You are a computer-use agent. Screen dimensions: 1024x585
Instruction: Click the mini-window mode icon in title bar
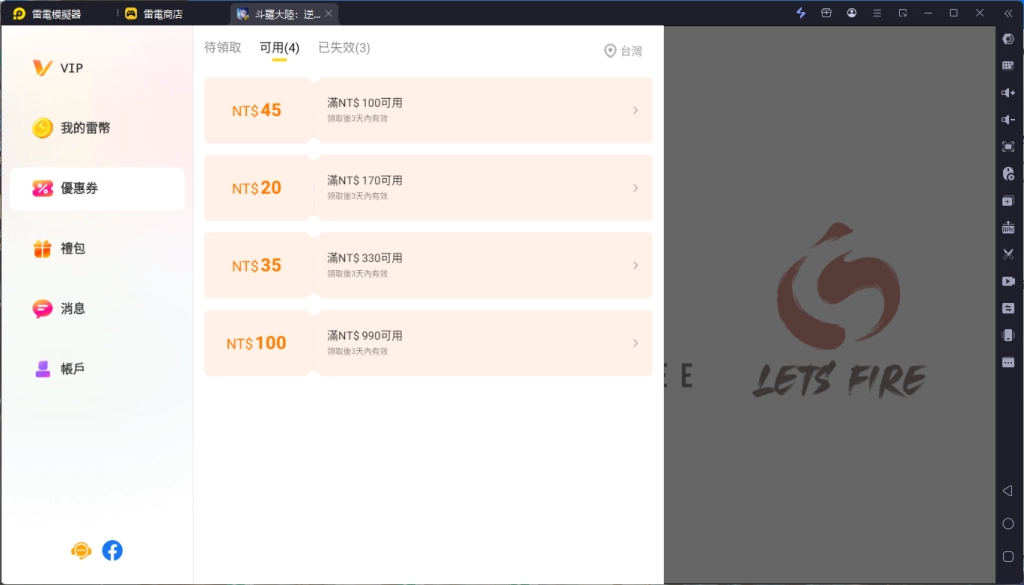[903, 12]
